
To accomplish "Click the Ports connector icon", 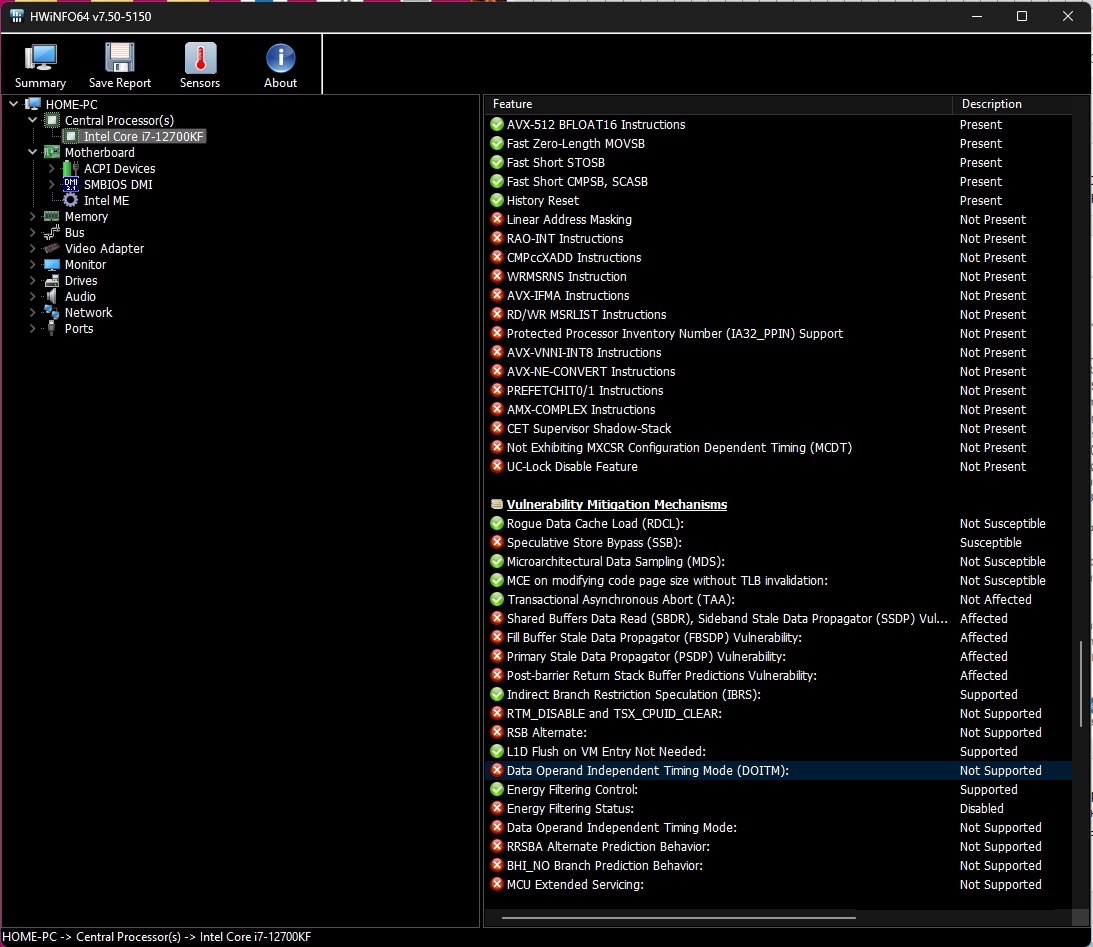I will pyautogui.click(x=52, y=329).
